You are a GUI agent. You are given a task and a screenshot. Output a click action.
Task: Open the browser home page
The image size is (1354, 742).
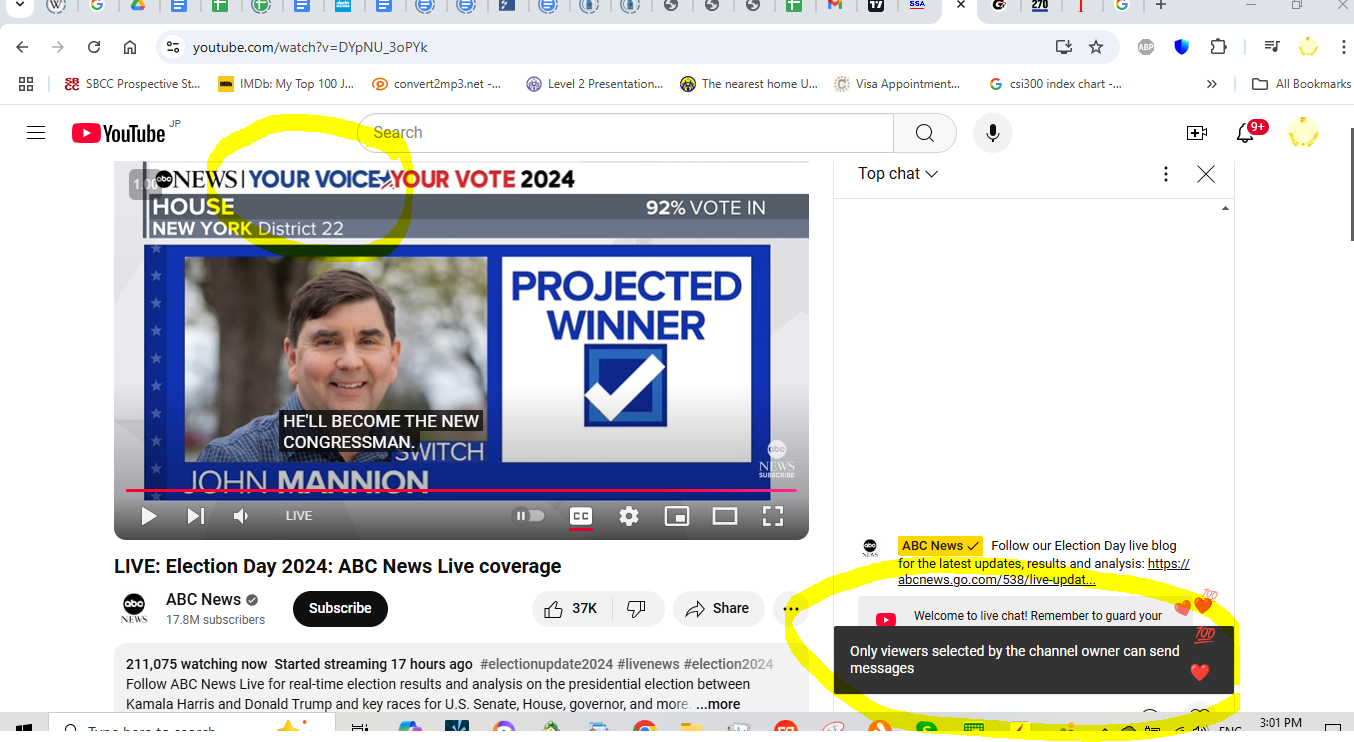(x=130, y=47)
